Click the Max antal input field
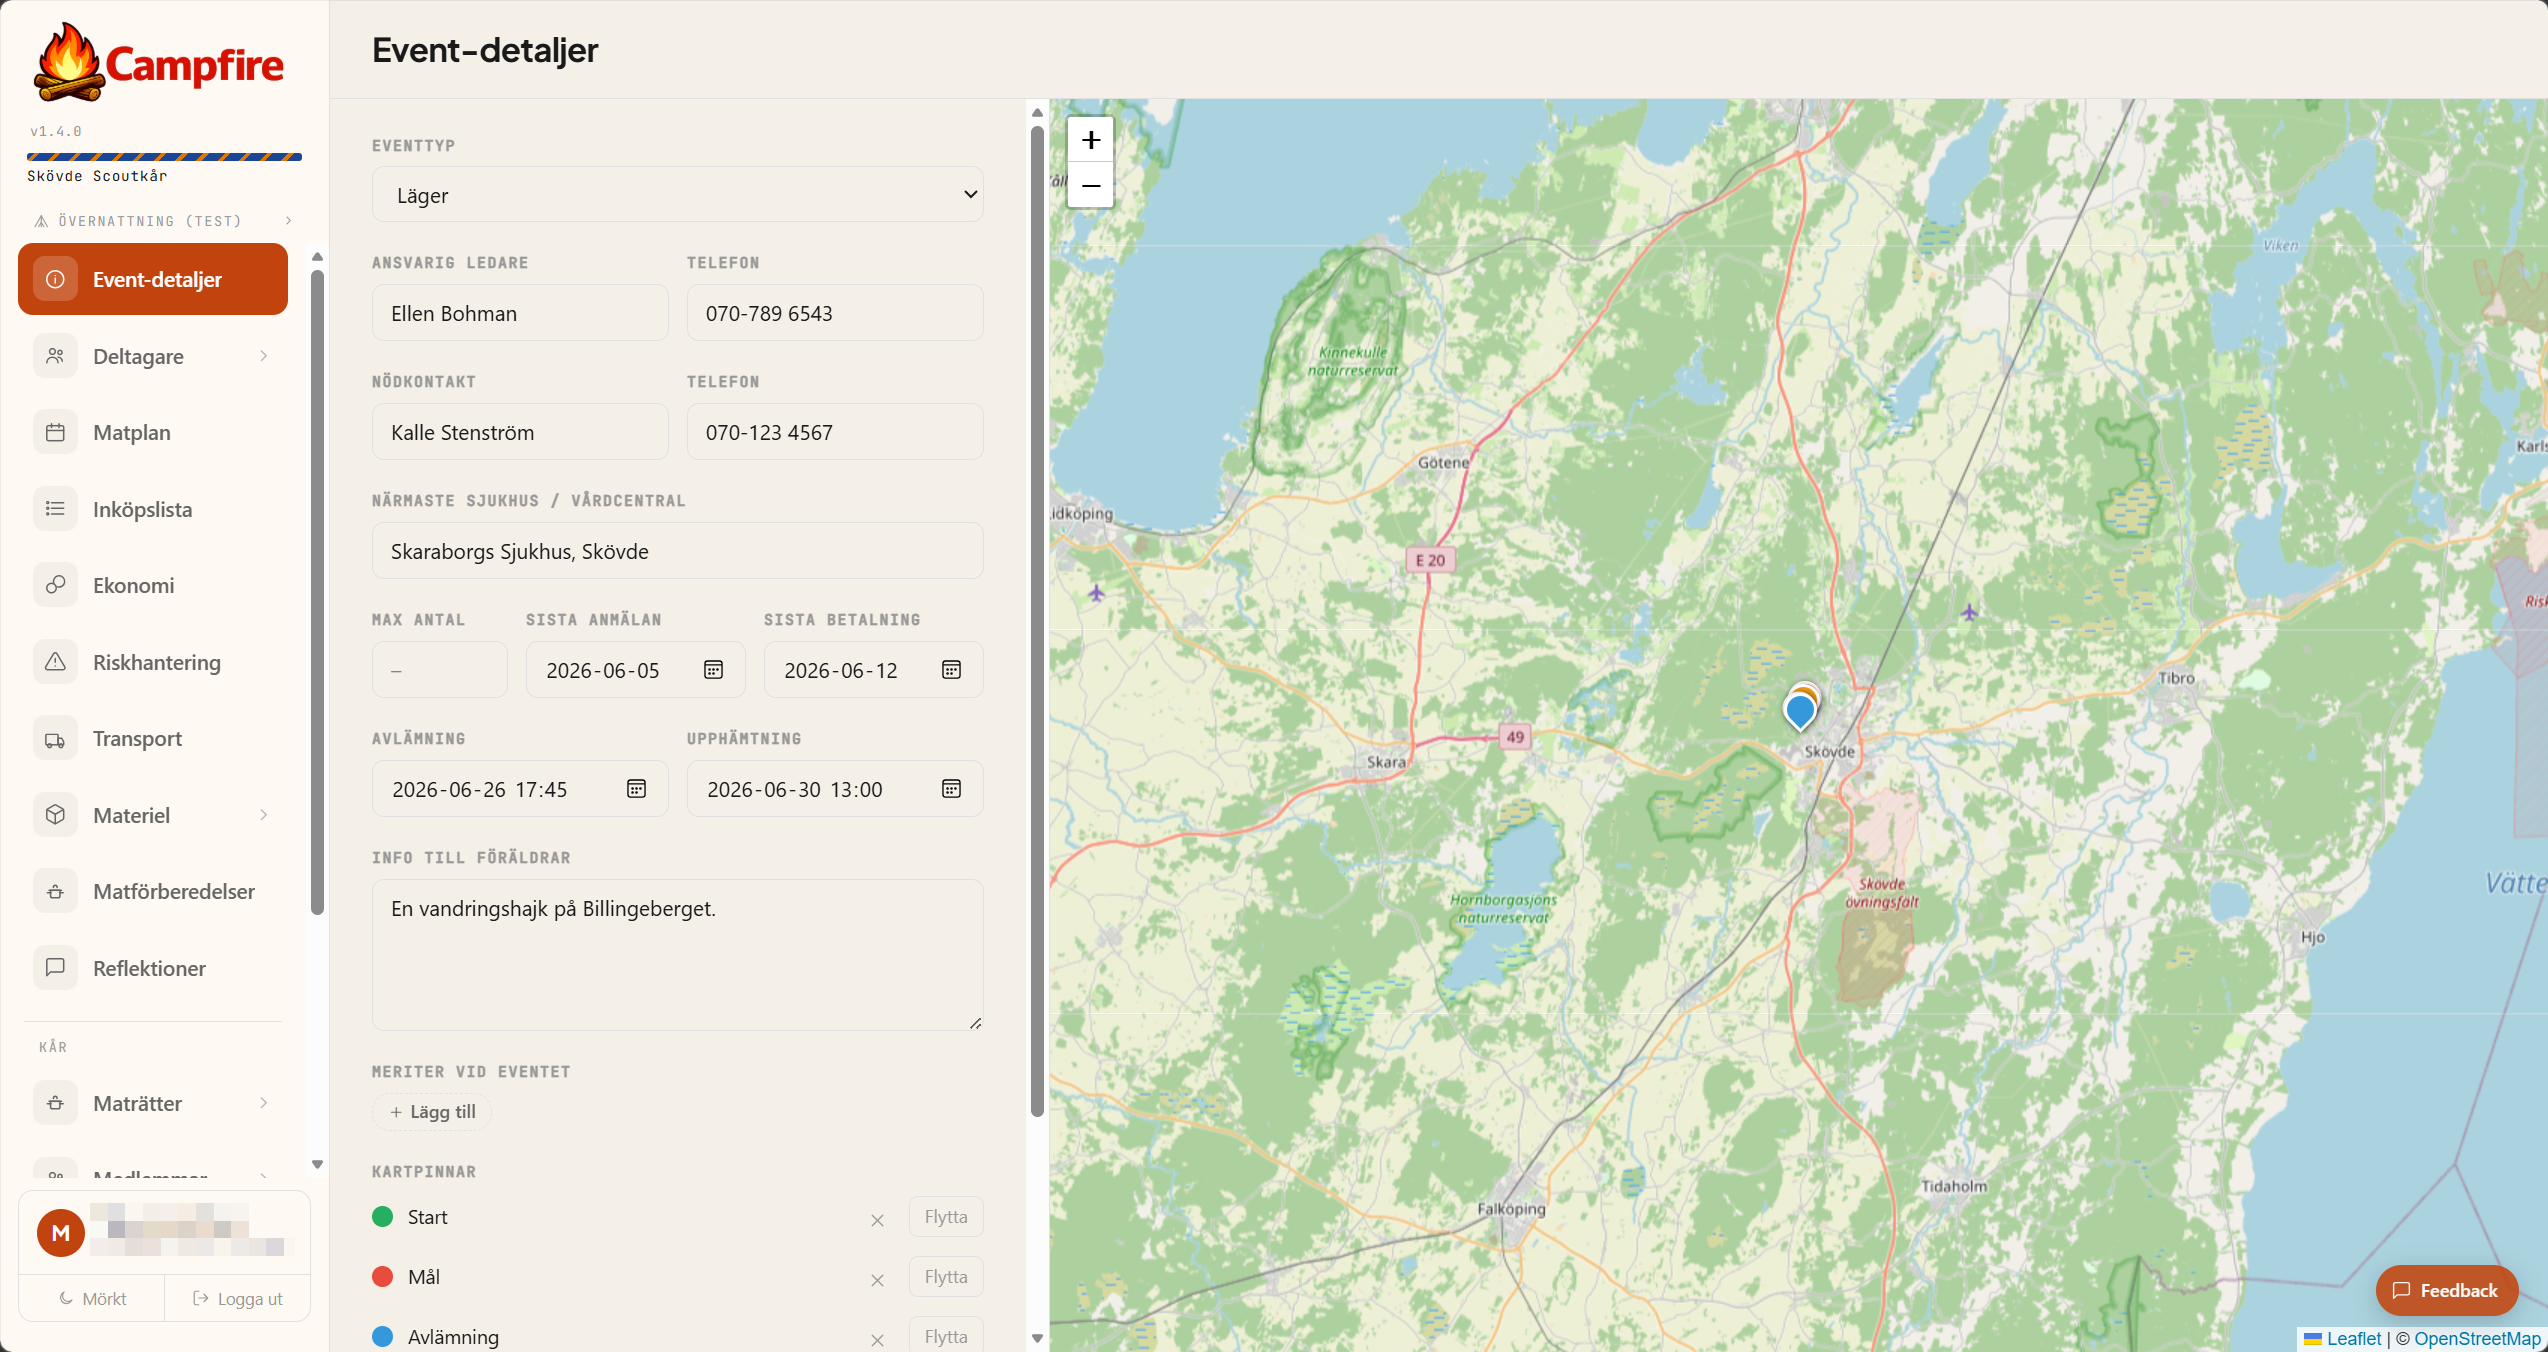2548x1352 pixels. (440, 670)
